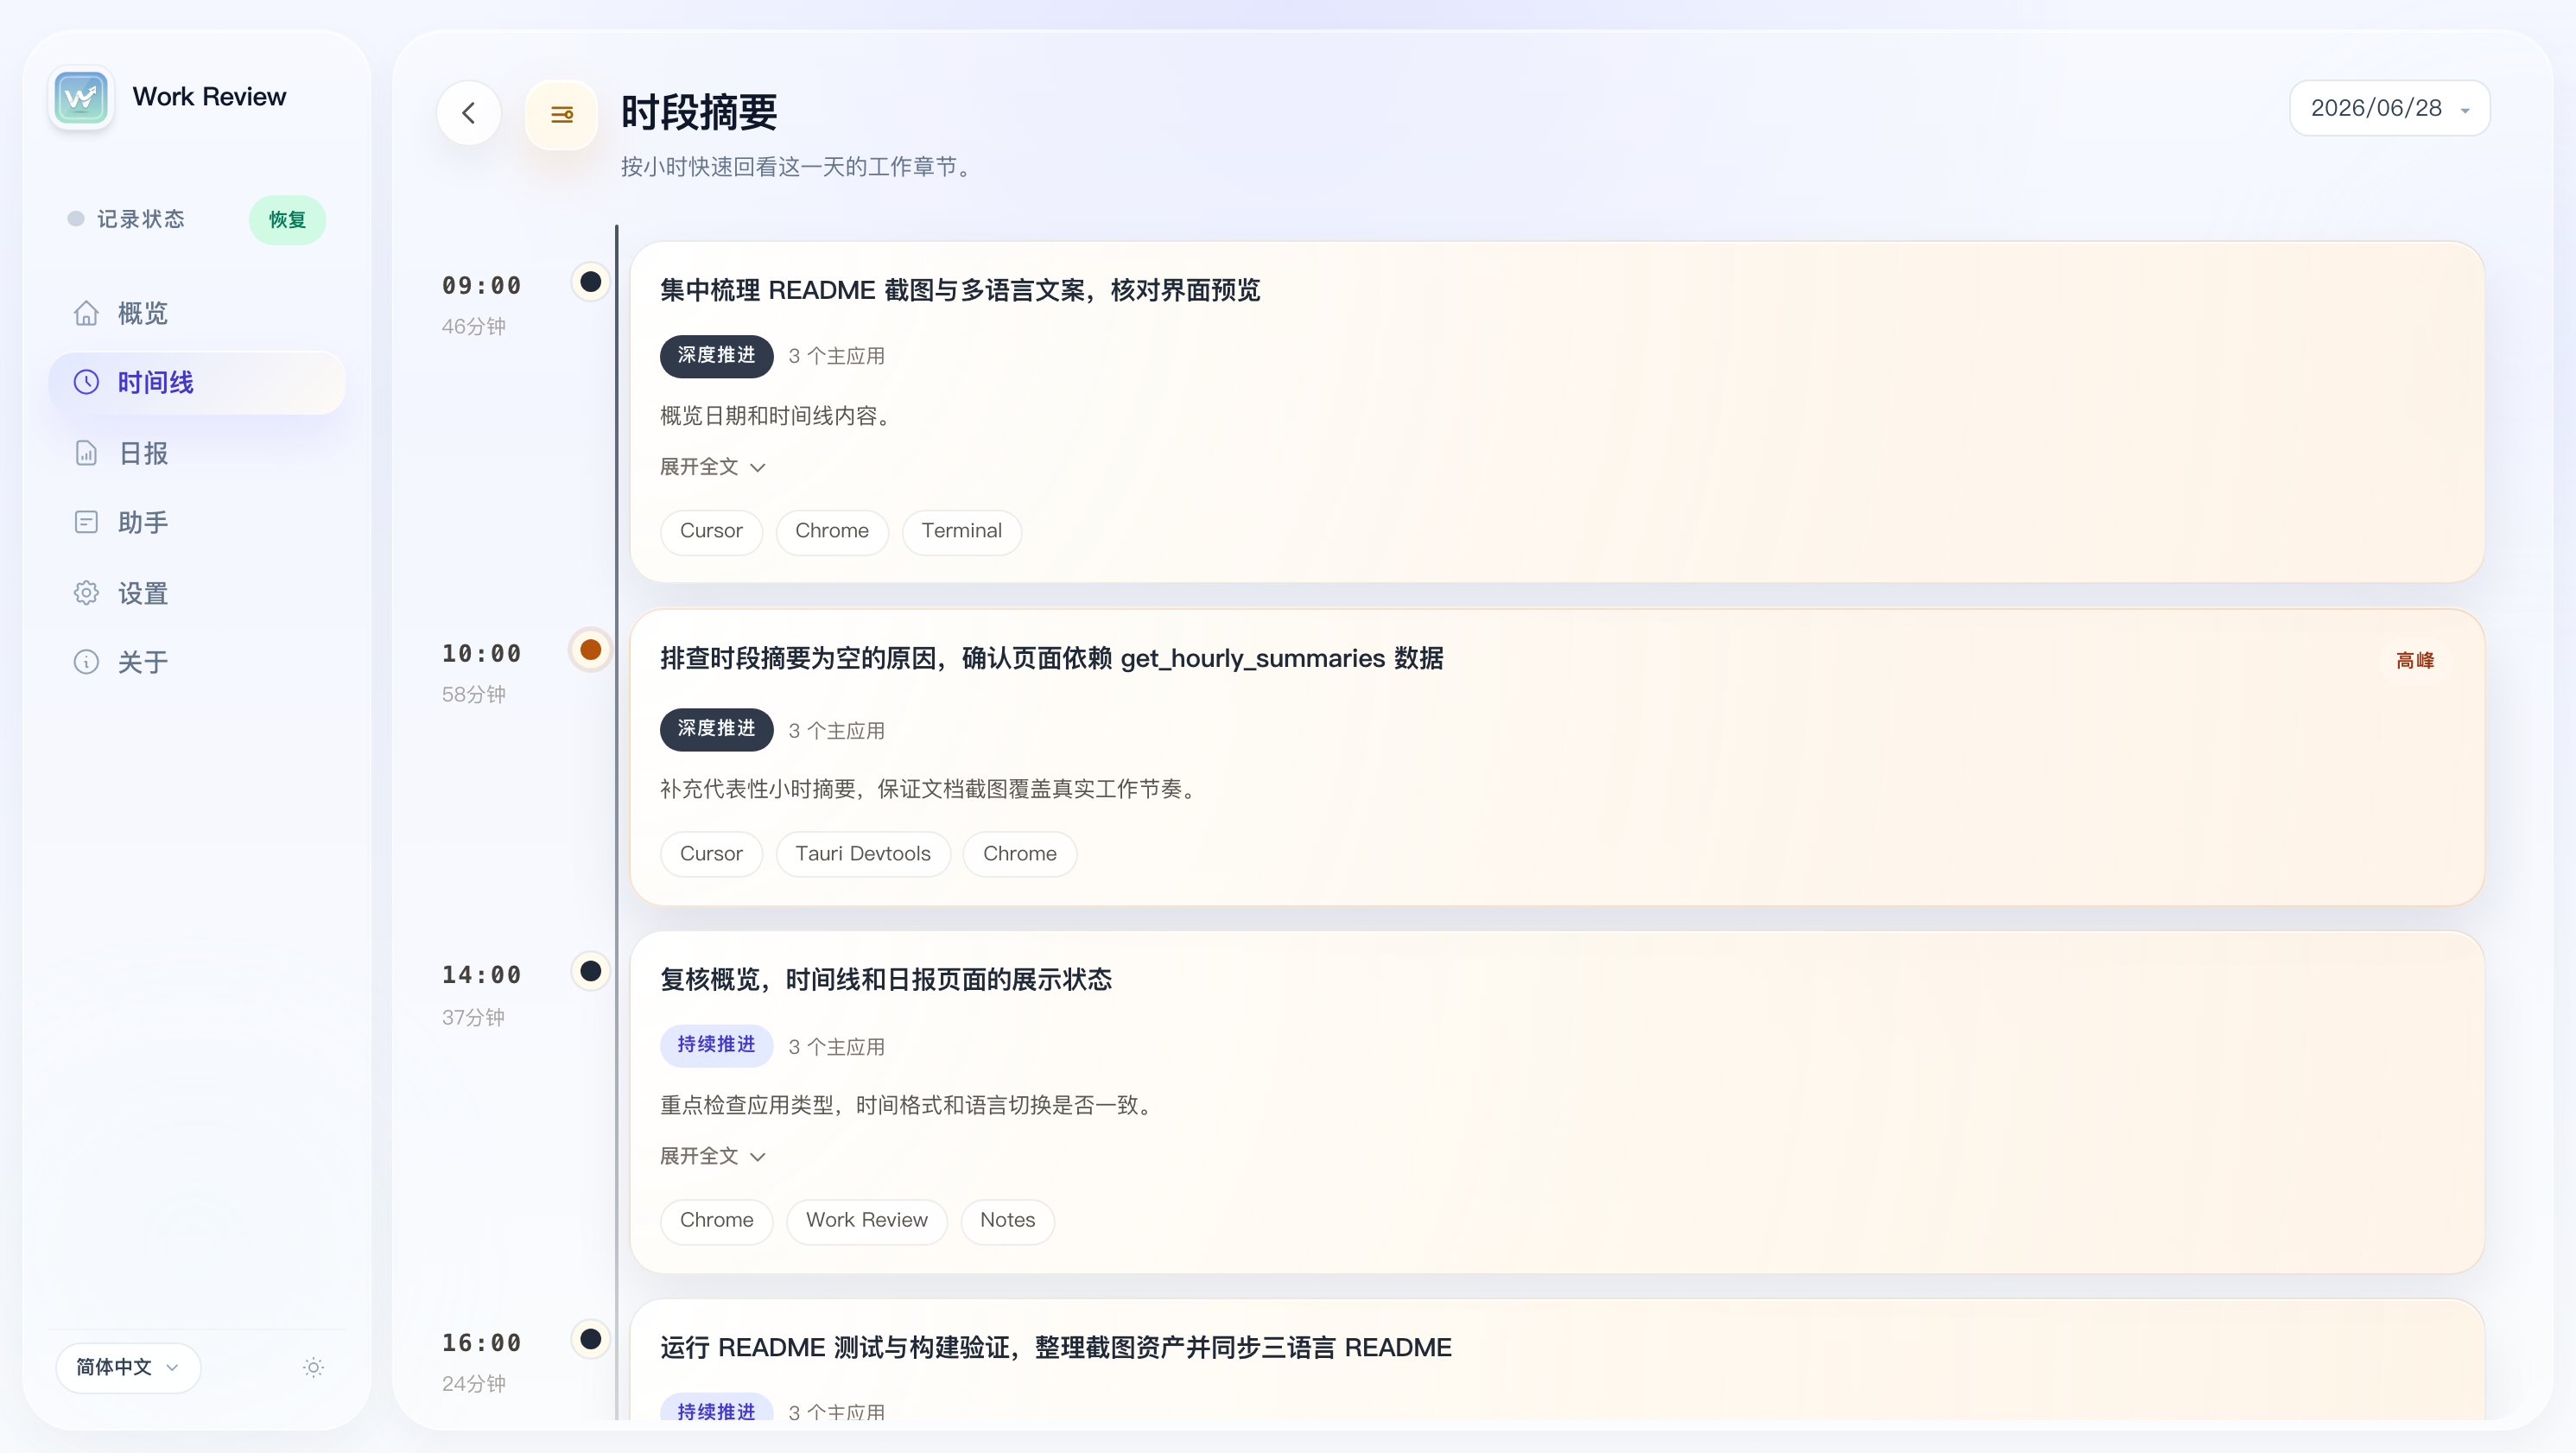The height and width of the screenshot is (1453, 2576).
Task: Click the settings gear icon
Action: tap(86, 592)
